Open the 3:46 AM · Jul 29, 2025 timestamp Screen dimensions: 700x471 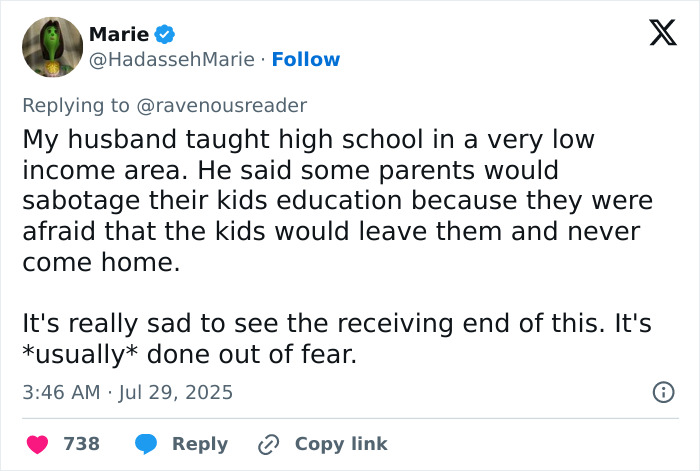click(x=128, y=392)
